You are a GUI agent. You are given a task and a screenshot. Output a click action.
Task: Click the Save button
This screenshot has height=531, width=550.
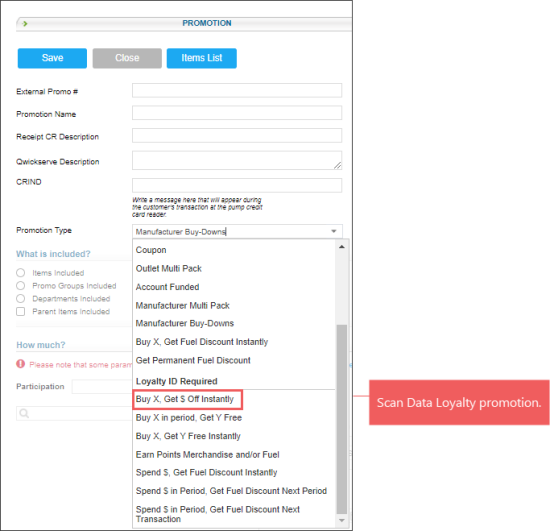pos(52,58)
